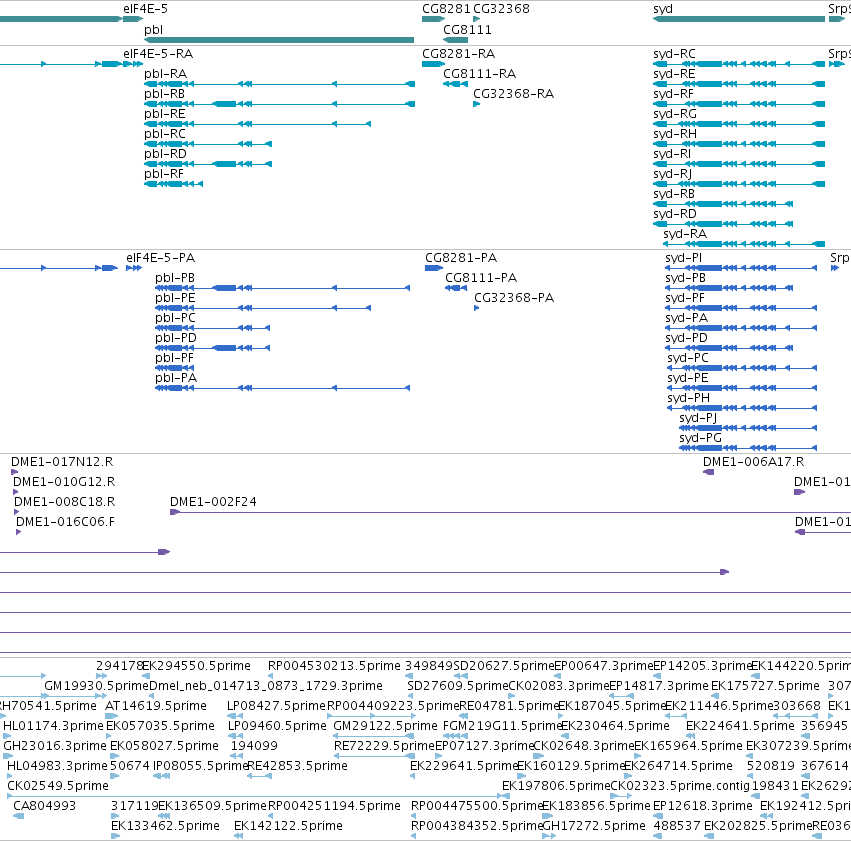Viewport: 851px width, 841px height.
Task: Select transcript syd-RE
Action: (x=739, y=84)
